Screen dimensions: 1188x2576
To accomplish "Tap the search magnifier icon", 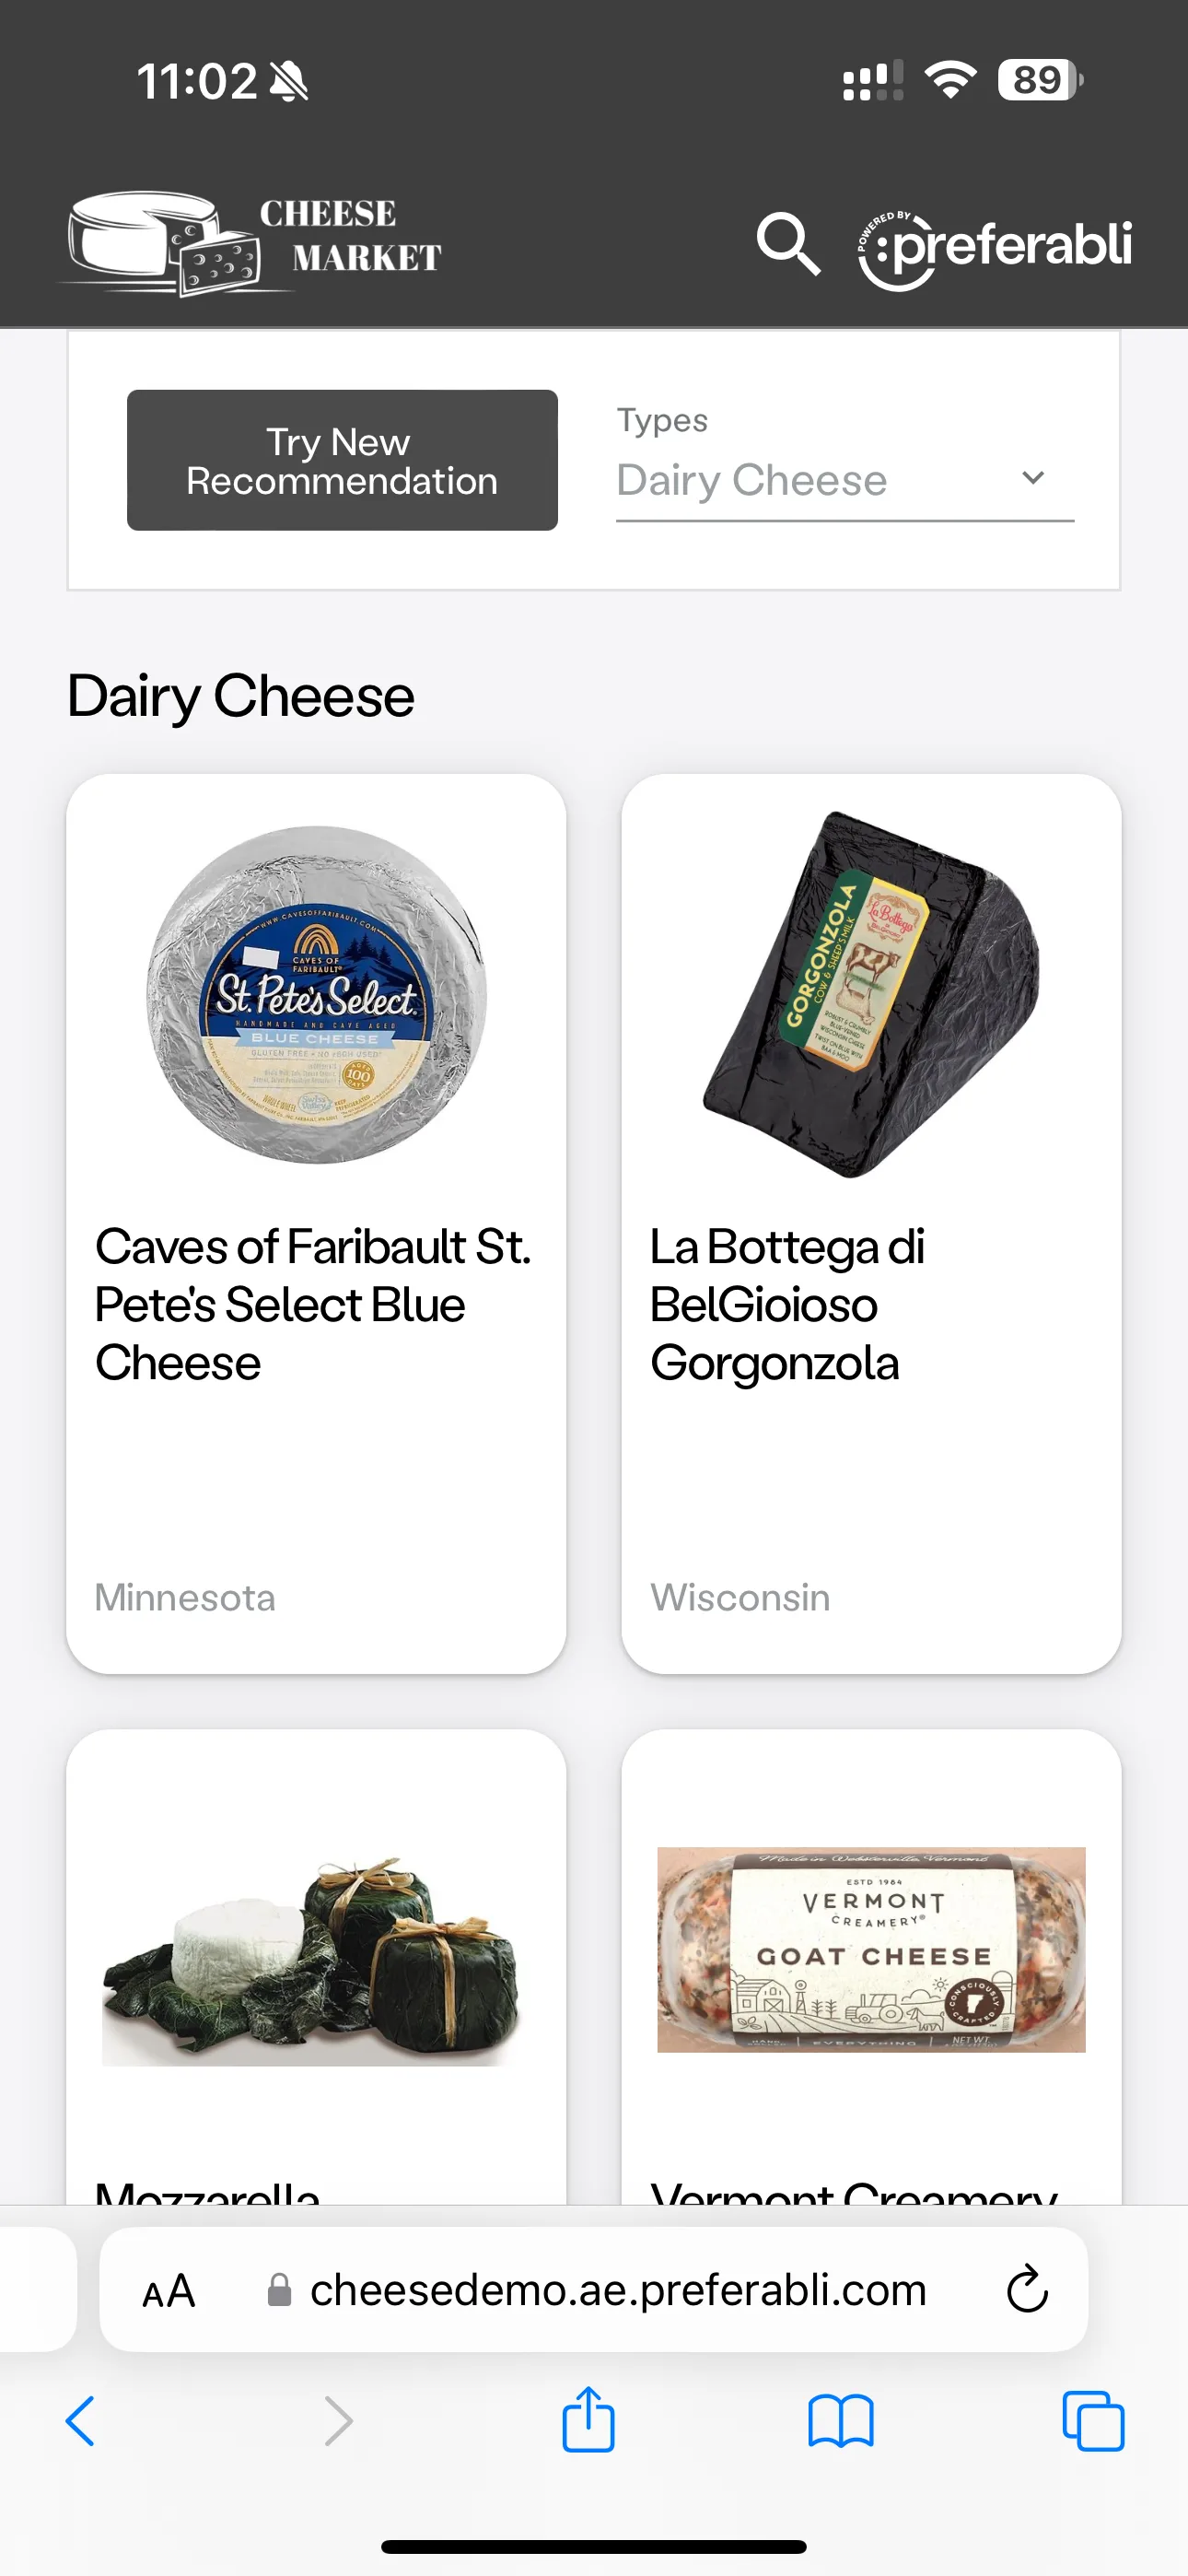I will (788, 243).
